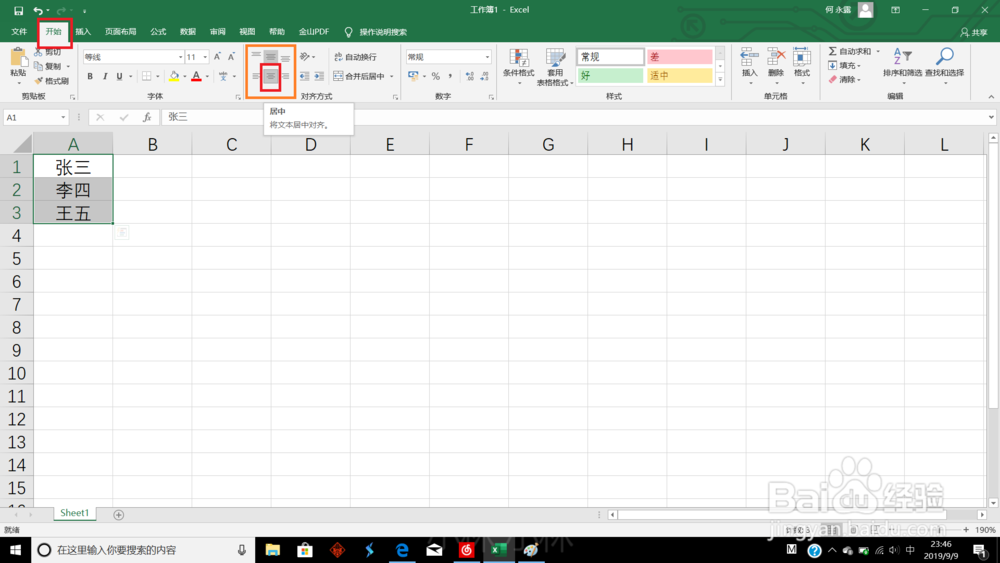Toggle bottom vertical alignment

pyautogui.click(x=285, y=57)
